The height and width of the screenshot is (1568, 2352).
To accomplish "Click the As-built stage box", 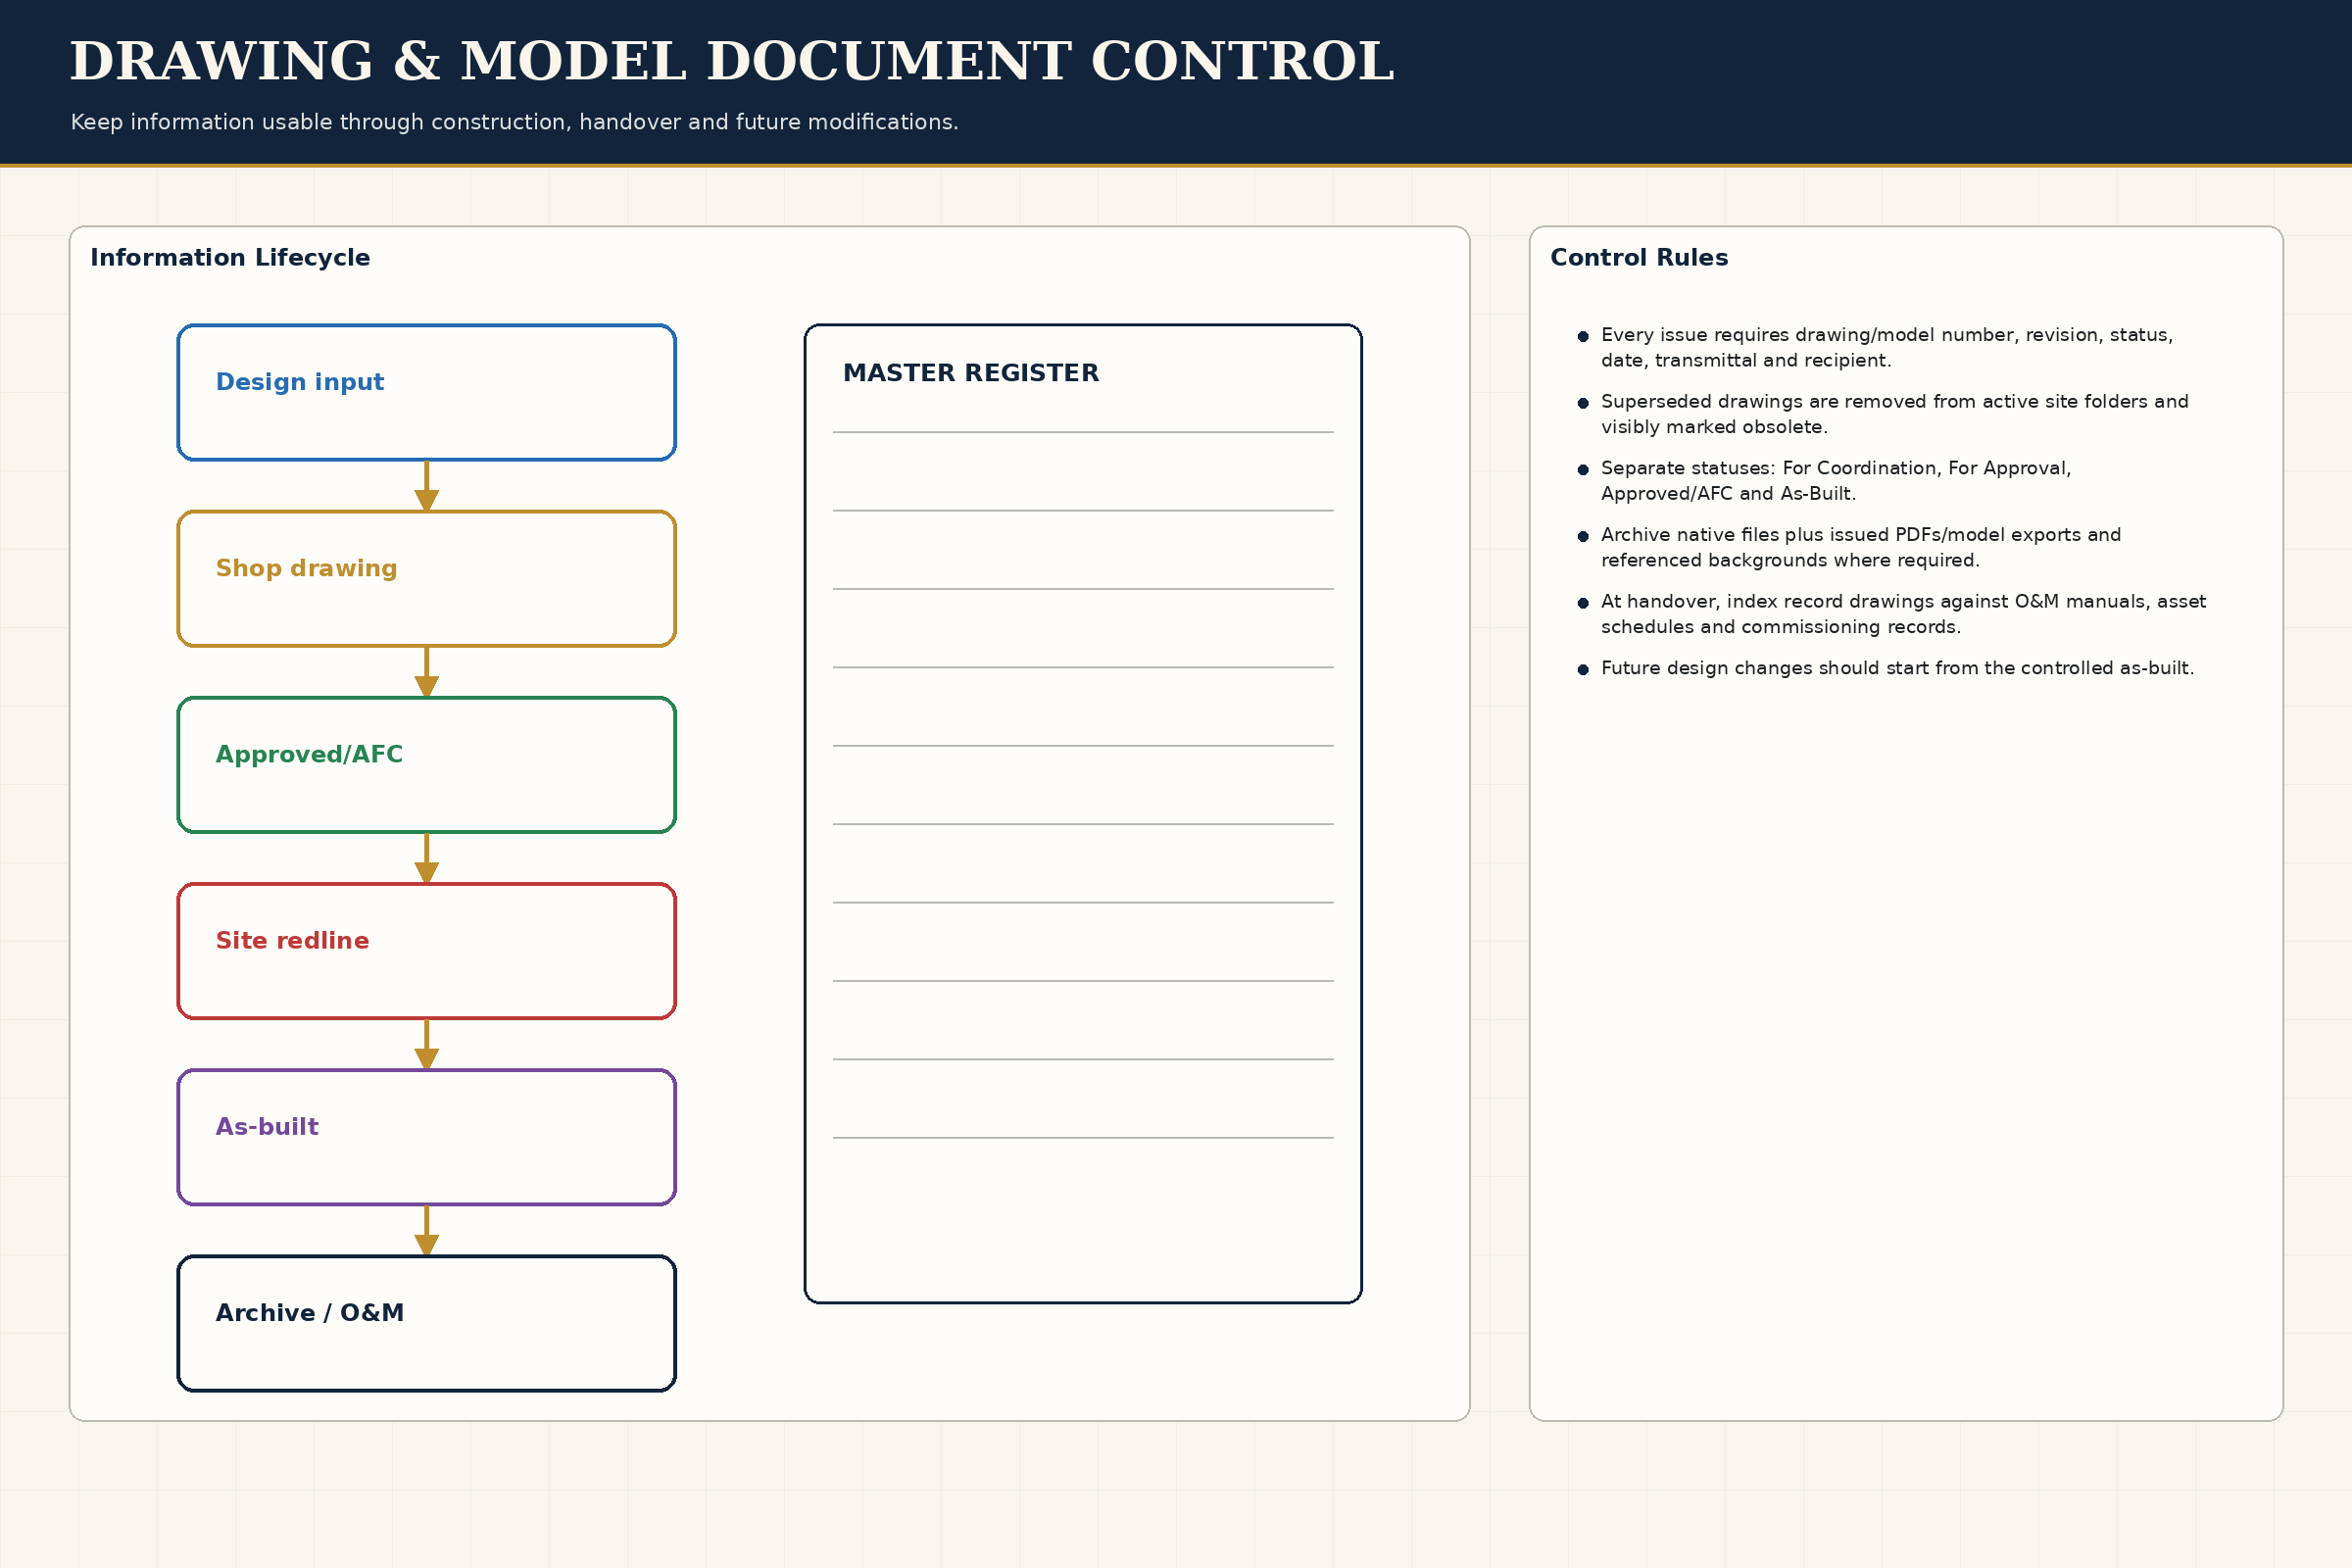I will pyautogui.click(x=427, y=1137).
